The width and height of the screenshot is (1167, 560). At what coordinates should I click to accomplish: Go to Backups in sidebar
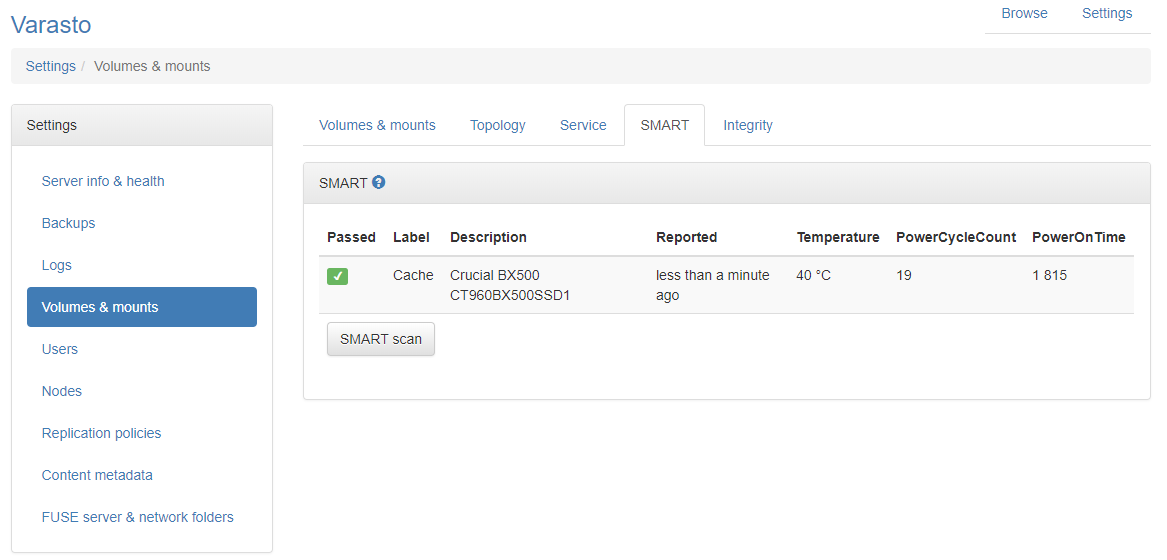[68, 223]
